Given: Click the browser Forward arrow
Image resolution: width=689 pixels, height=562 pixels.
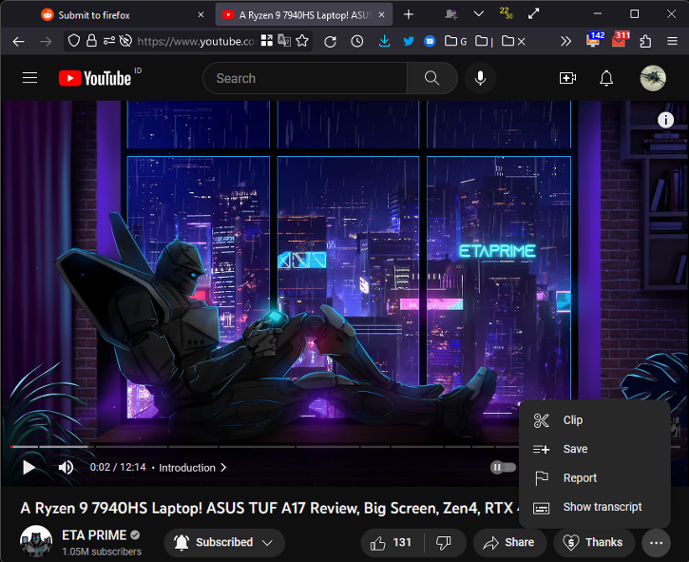Looking at the screenshot, I should tap(46, 42).
